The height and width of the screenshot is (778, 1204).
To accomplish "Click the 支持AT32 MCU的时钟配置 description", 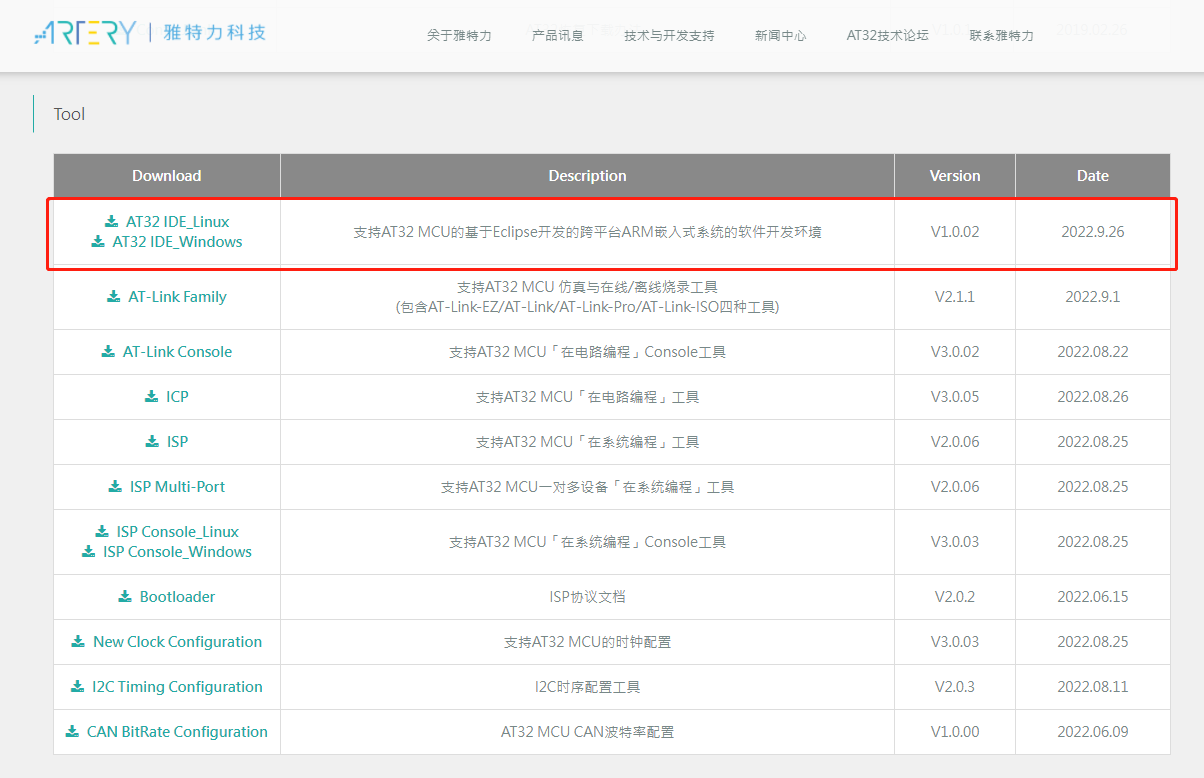I will pos(588,641).
